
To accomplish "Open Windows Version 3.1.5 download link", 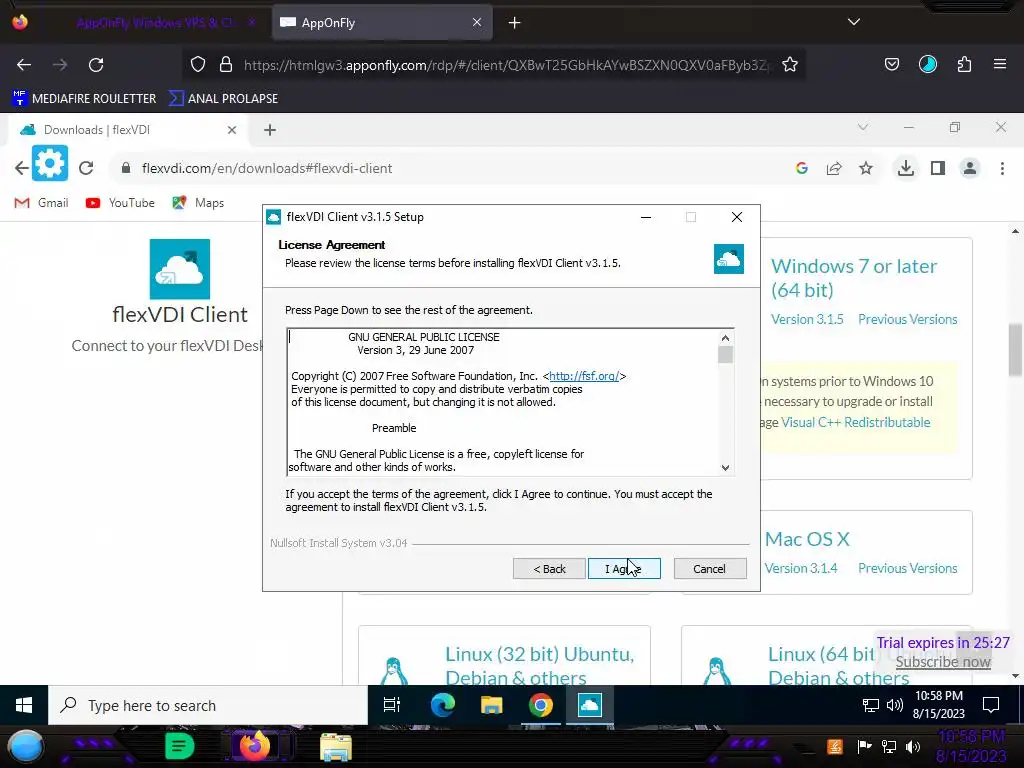I will [x=807, y=319].
